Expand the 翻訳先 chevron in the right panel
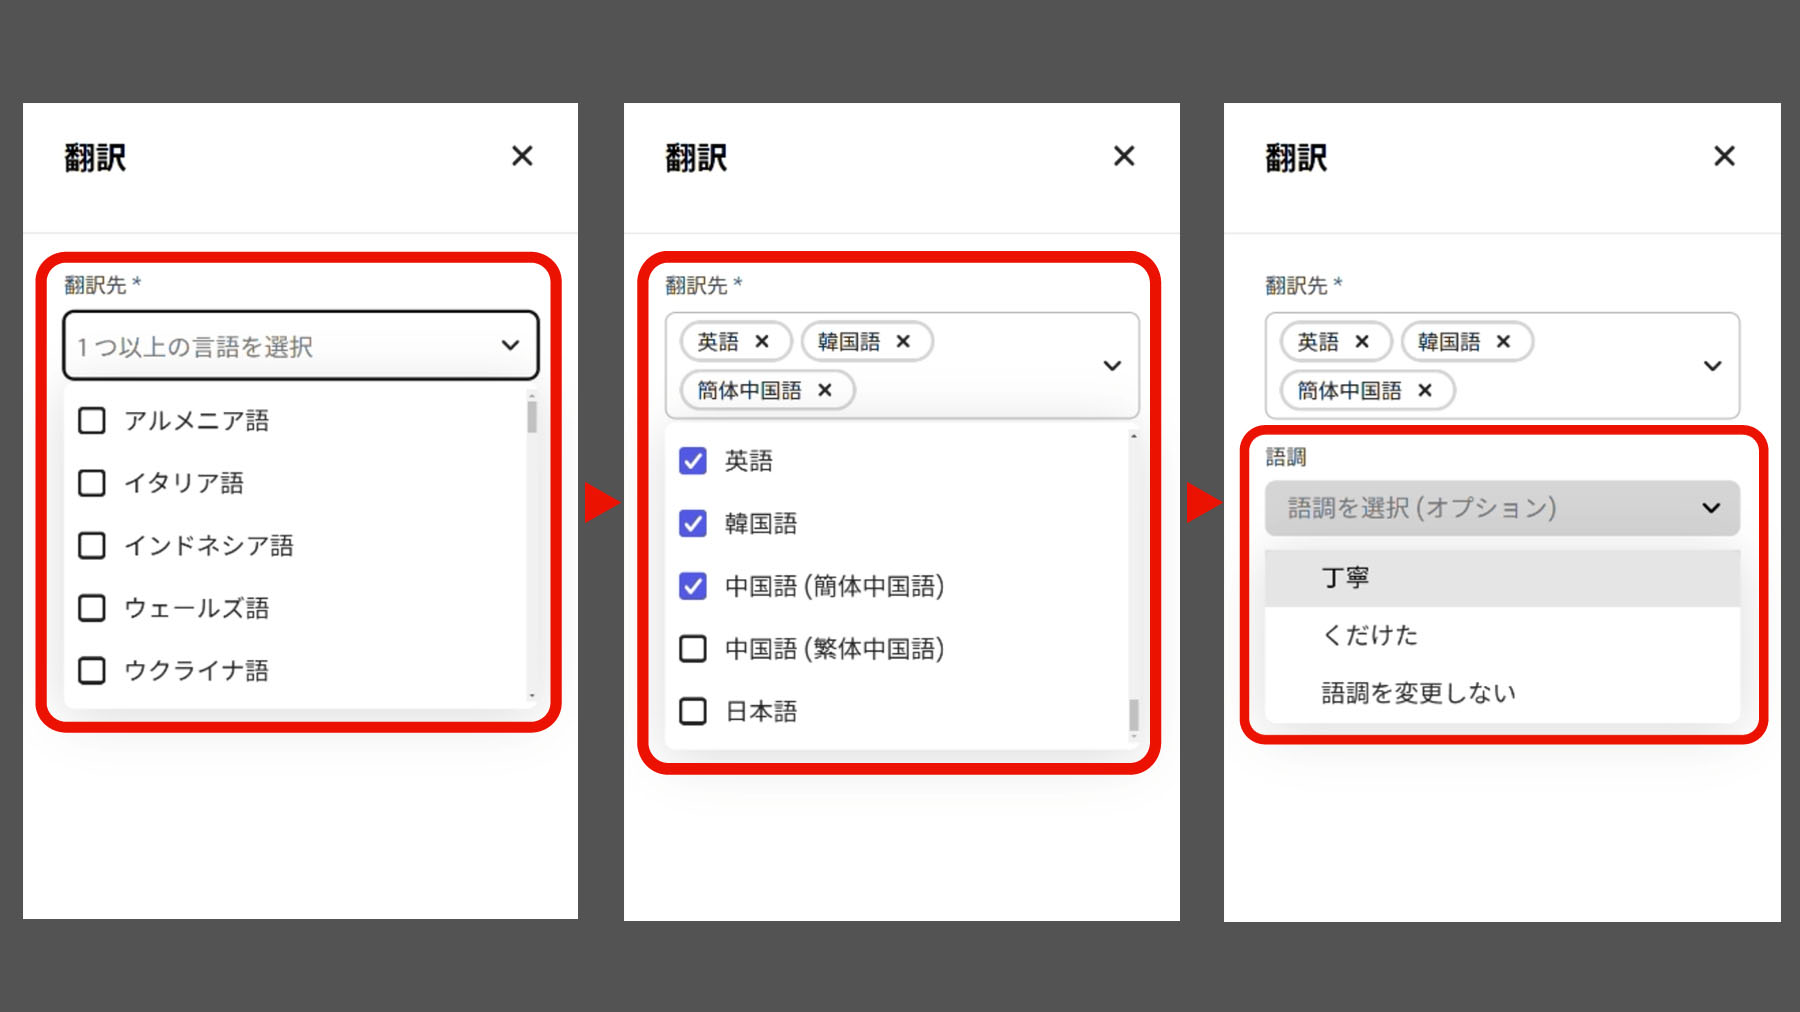 click(1712, 366)
